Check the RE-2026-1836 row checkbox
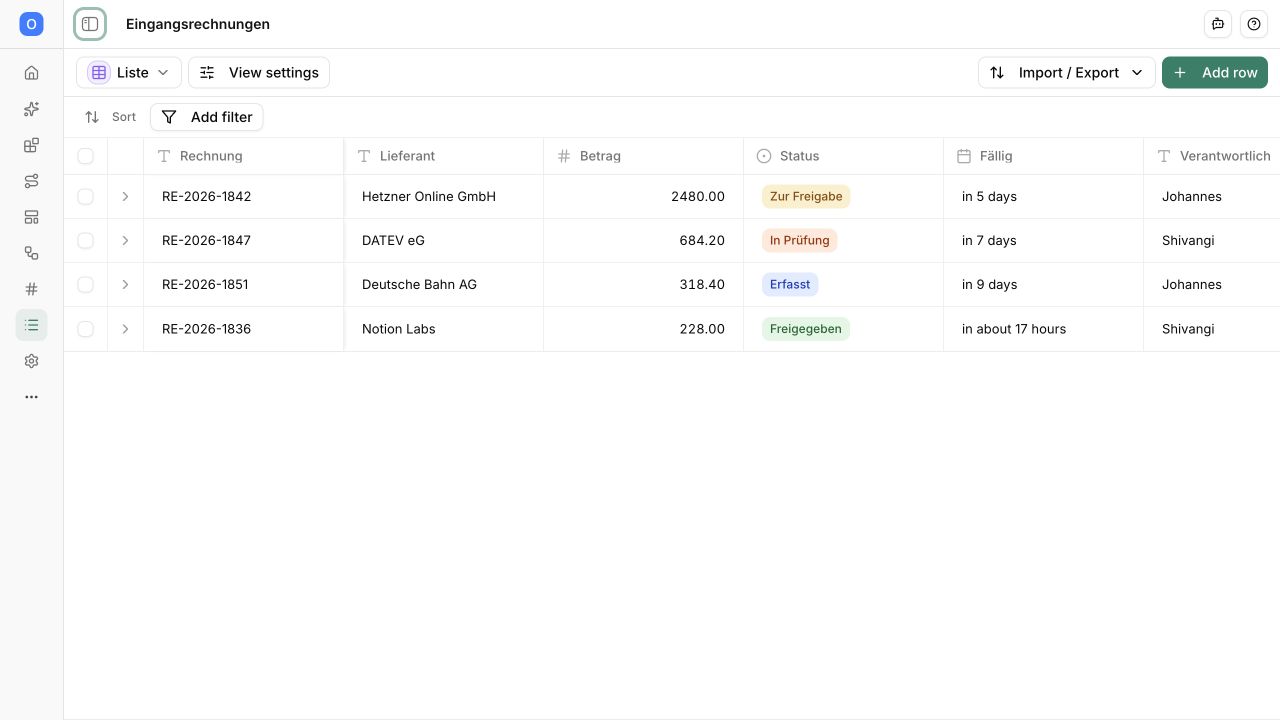The width and height of the screenshot is (1280, 720). (x=85, y=329)
